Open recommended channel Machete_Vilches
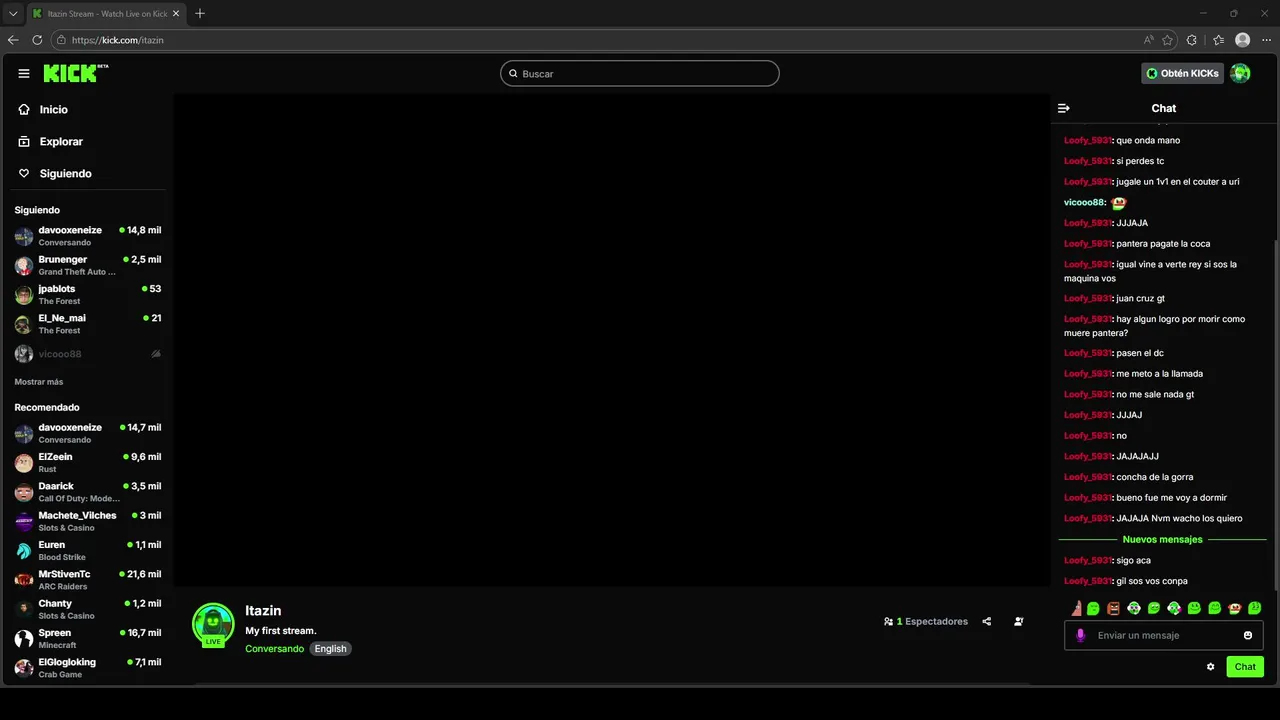This screenshot has height=720, width=1280. coord(87,521)
